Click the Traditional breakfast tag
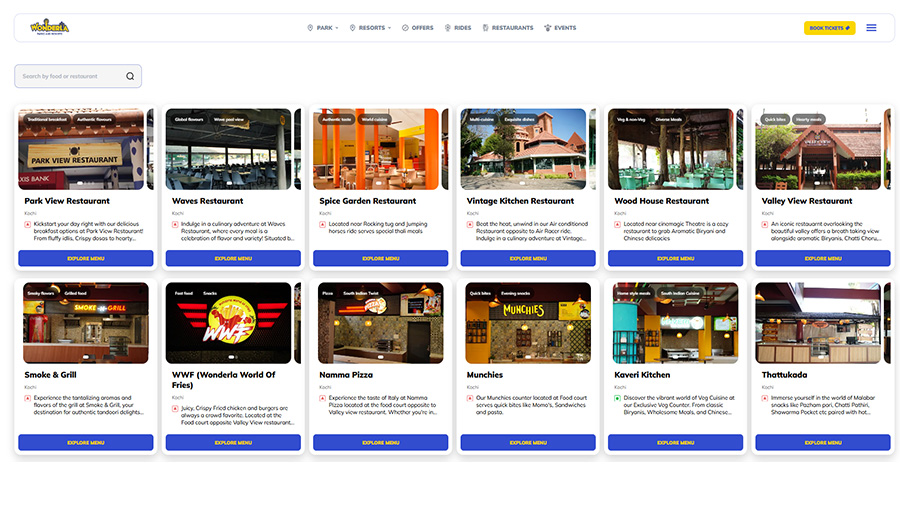The image size is (900, 507). 47,119
